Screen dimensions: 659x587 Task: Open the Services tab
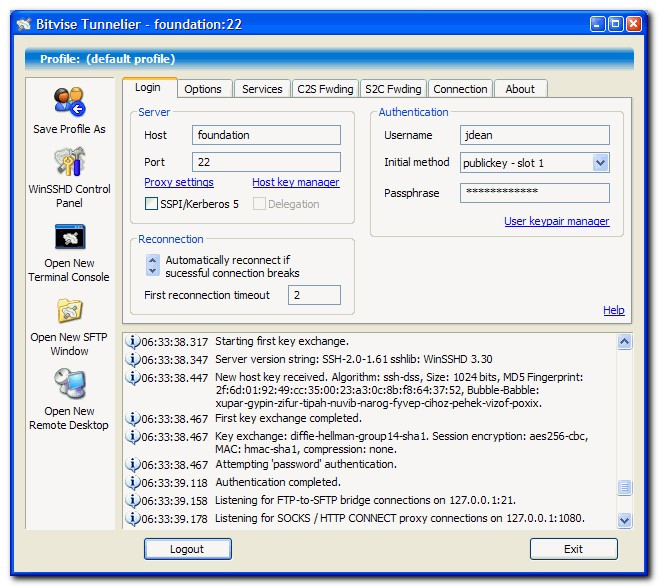(x=262, y=89)
